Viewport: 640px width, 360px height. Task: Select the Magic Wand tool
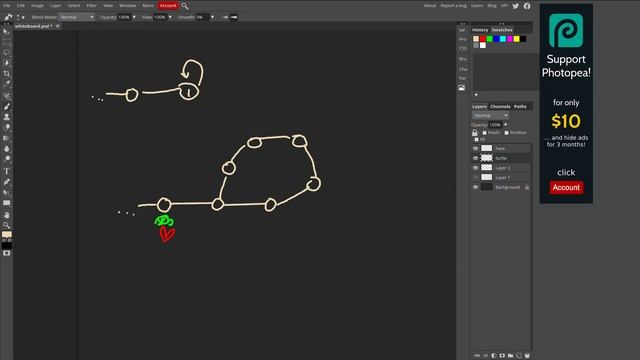(7, 63)
